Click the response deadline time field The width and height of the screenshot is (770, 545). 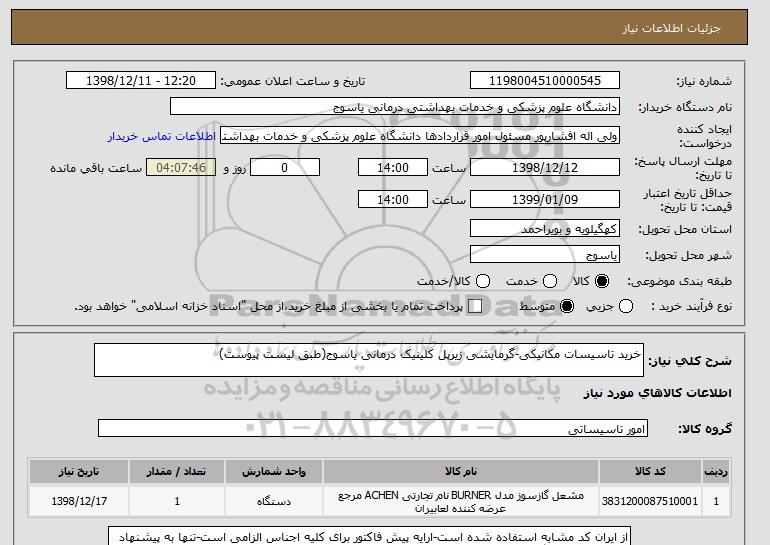[393, 167]
